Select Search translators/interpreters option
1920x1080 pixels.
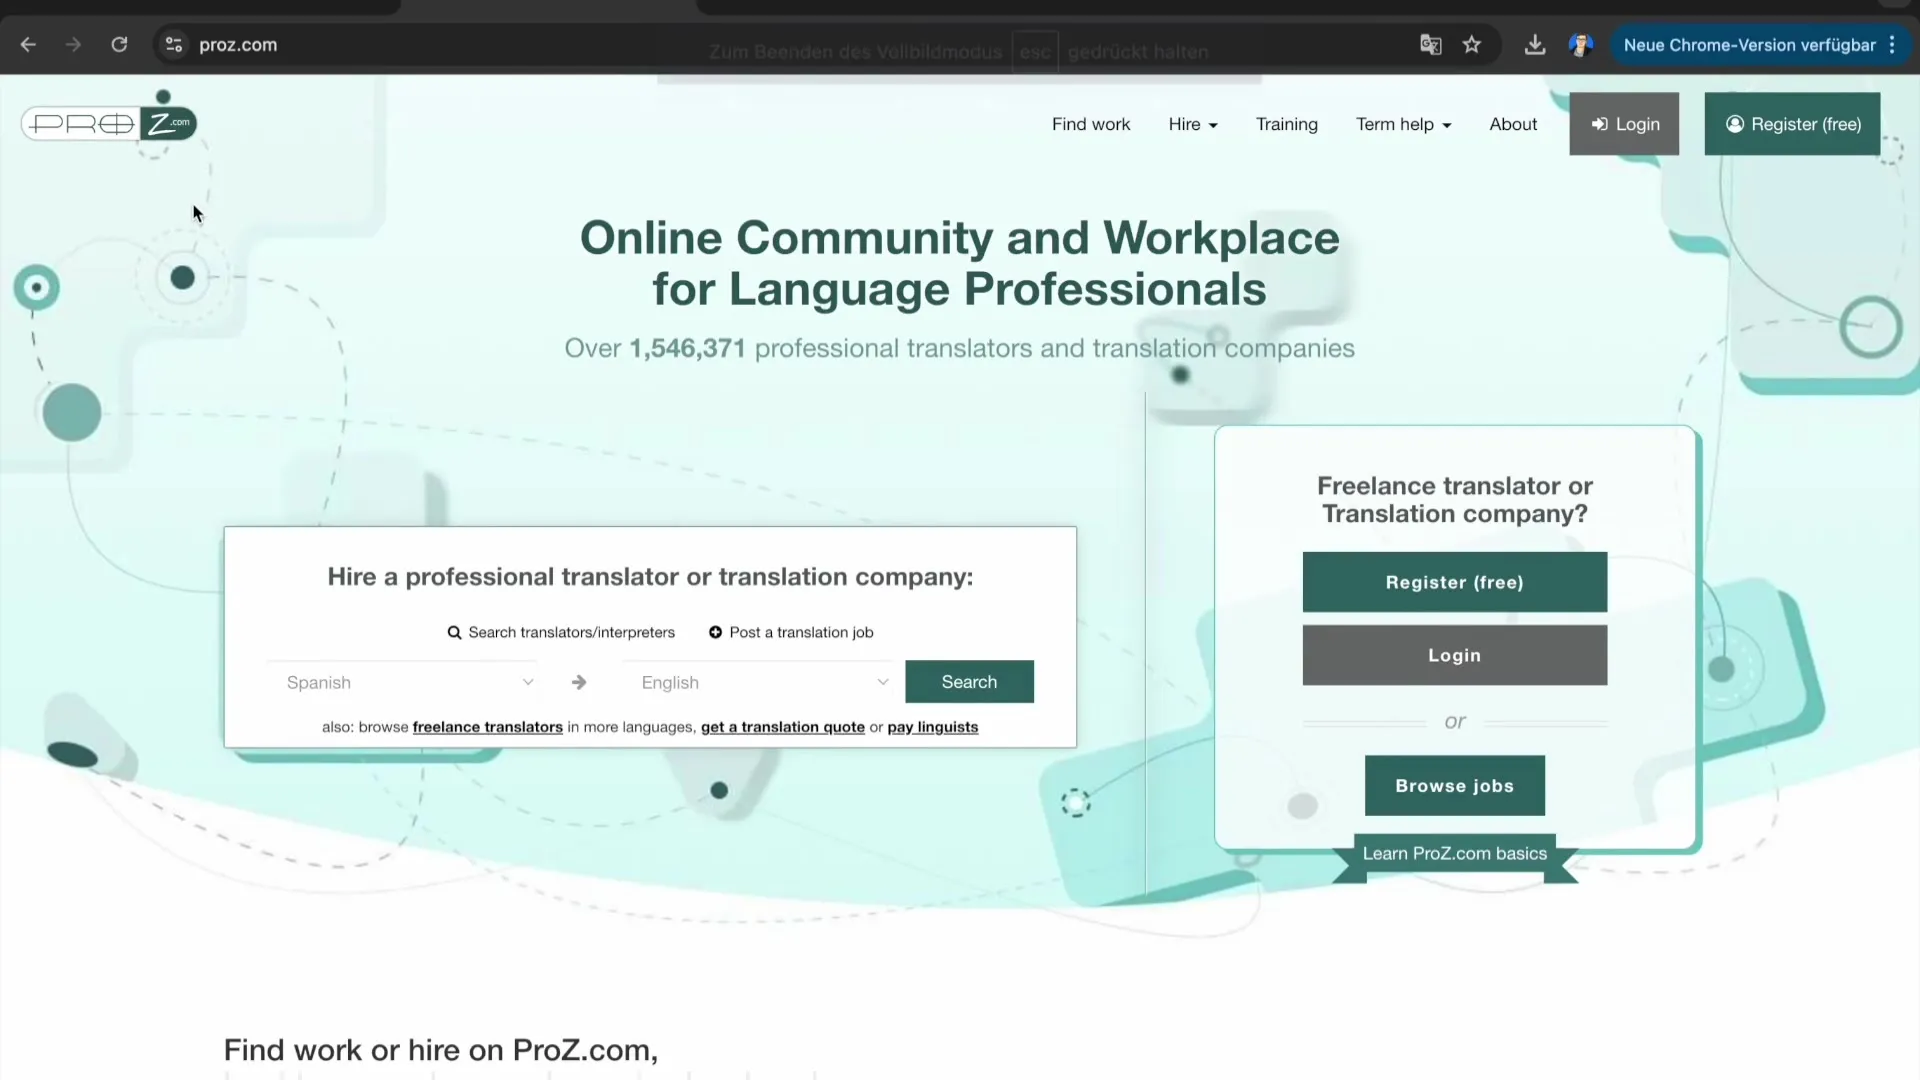pos(561,632)
